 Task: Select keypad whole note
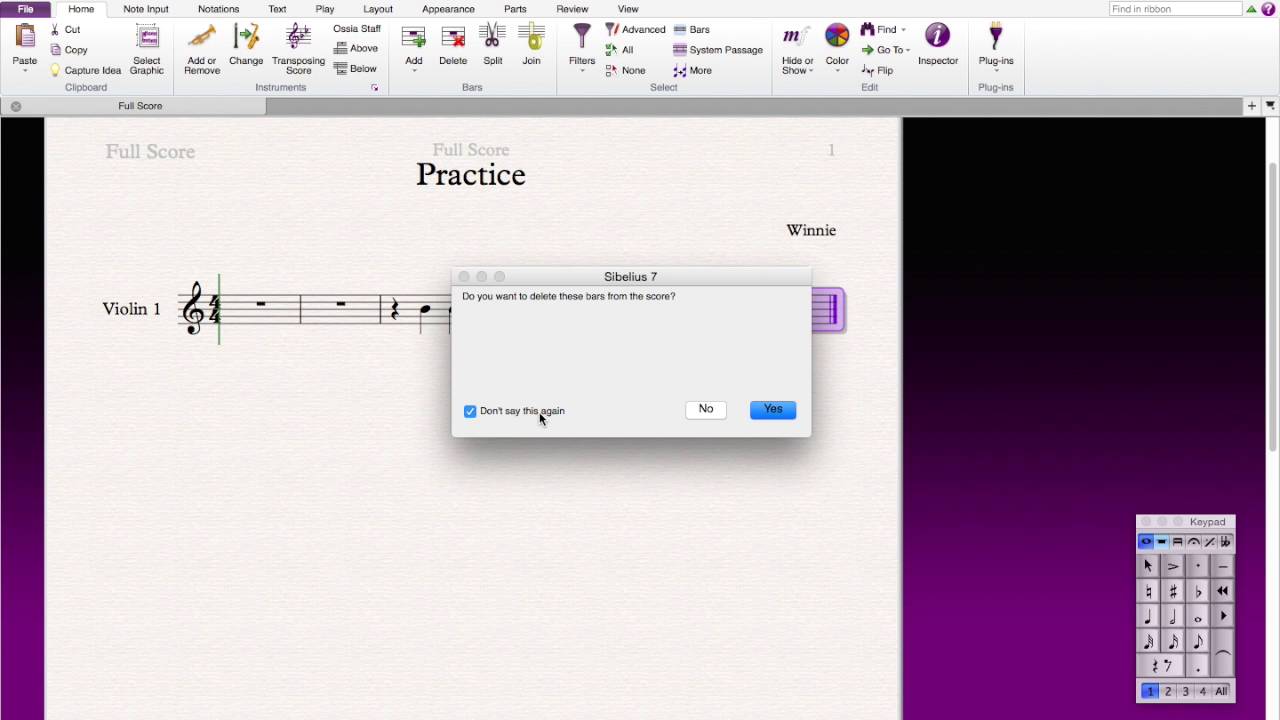1198,616
